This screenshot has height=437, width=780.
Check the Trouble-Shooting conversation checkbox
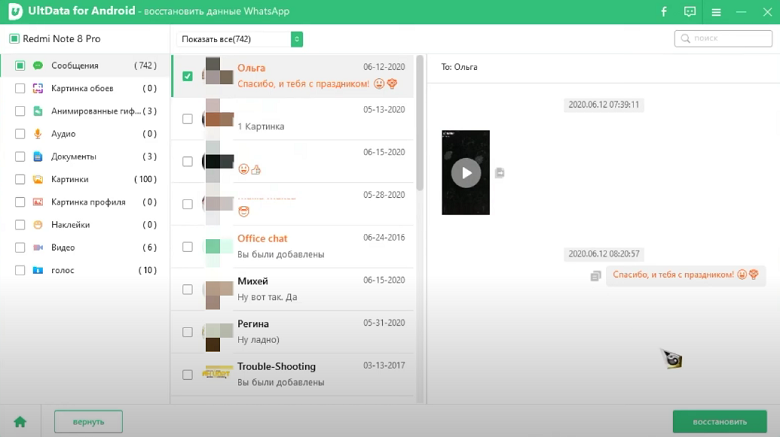(188, 375)
